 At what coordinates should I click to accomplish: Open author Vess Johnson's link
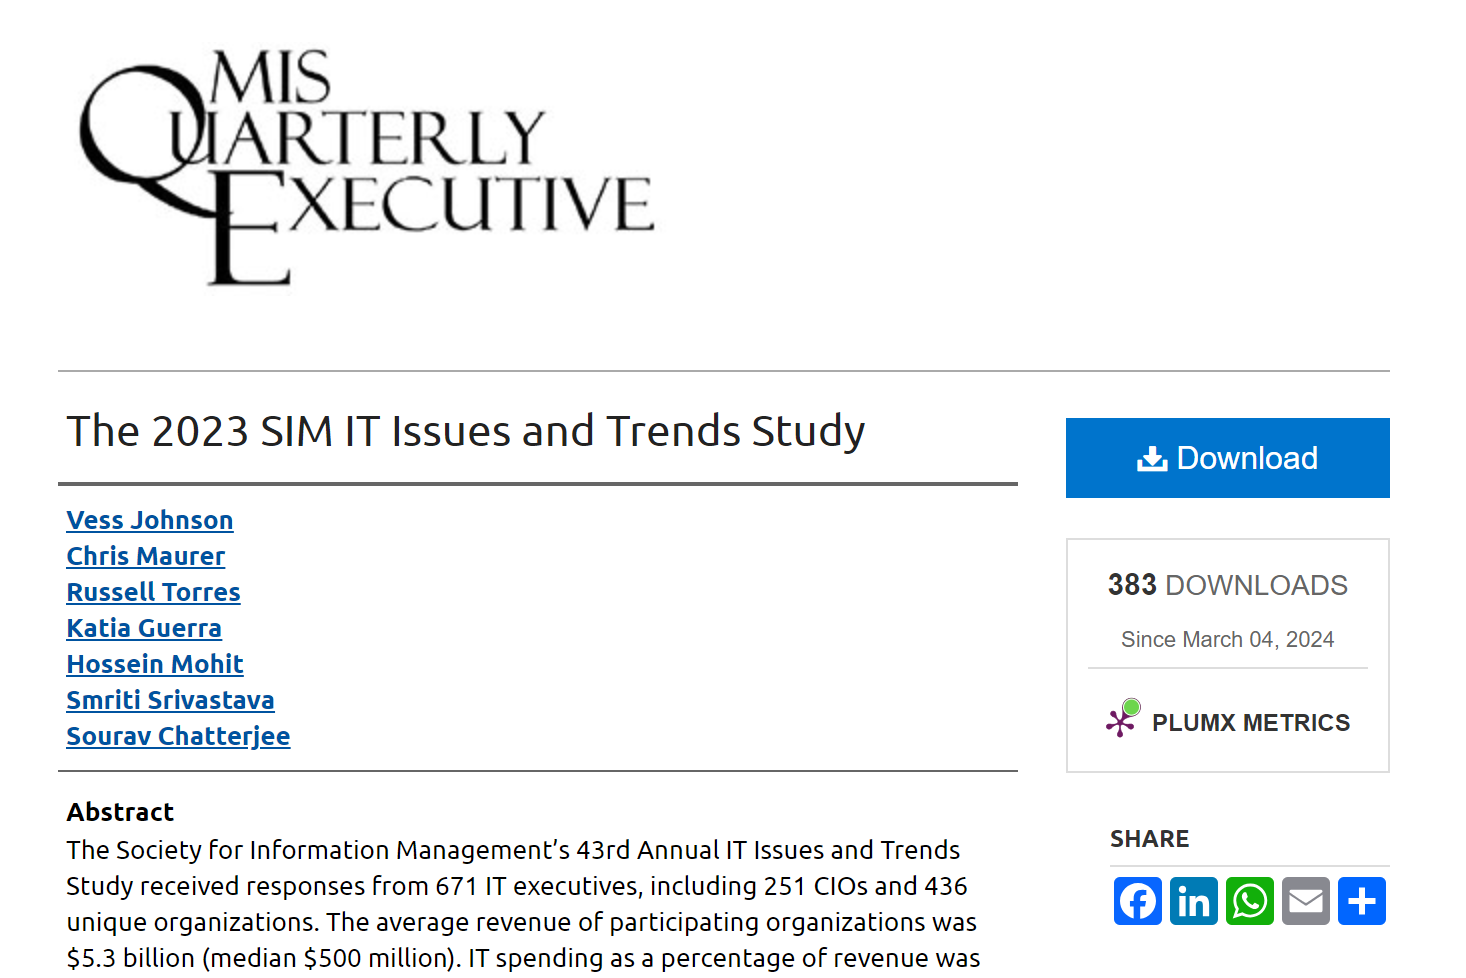150,520
